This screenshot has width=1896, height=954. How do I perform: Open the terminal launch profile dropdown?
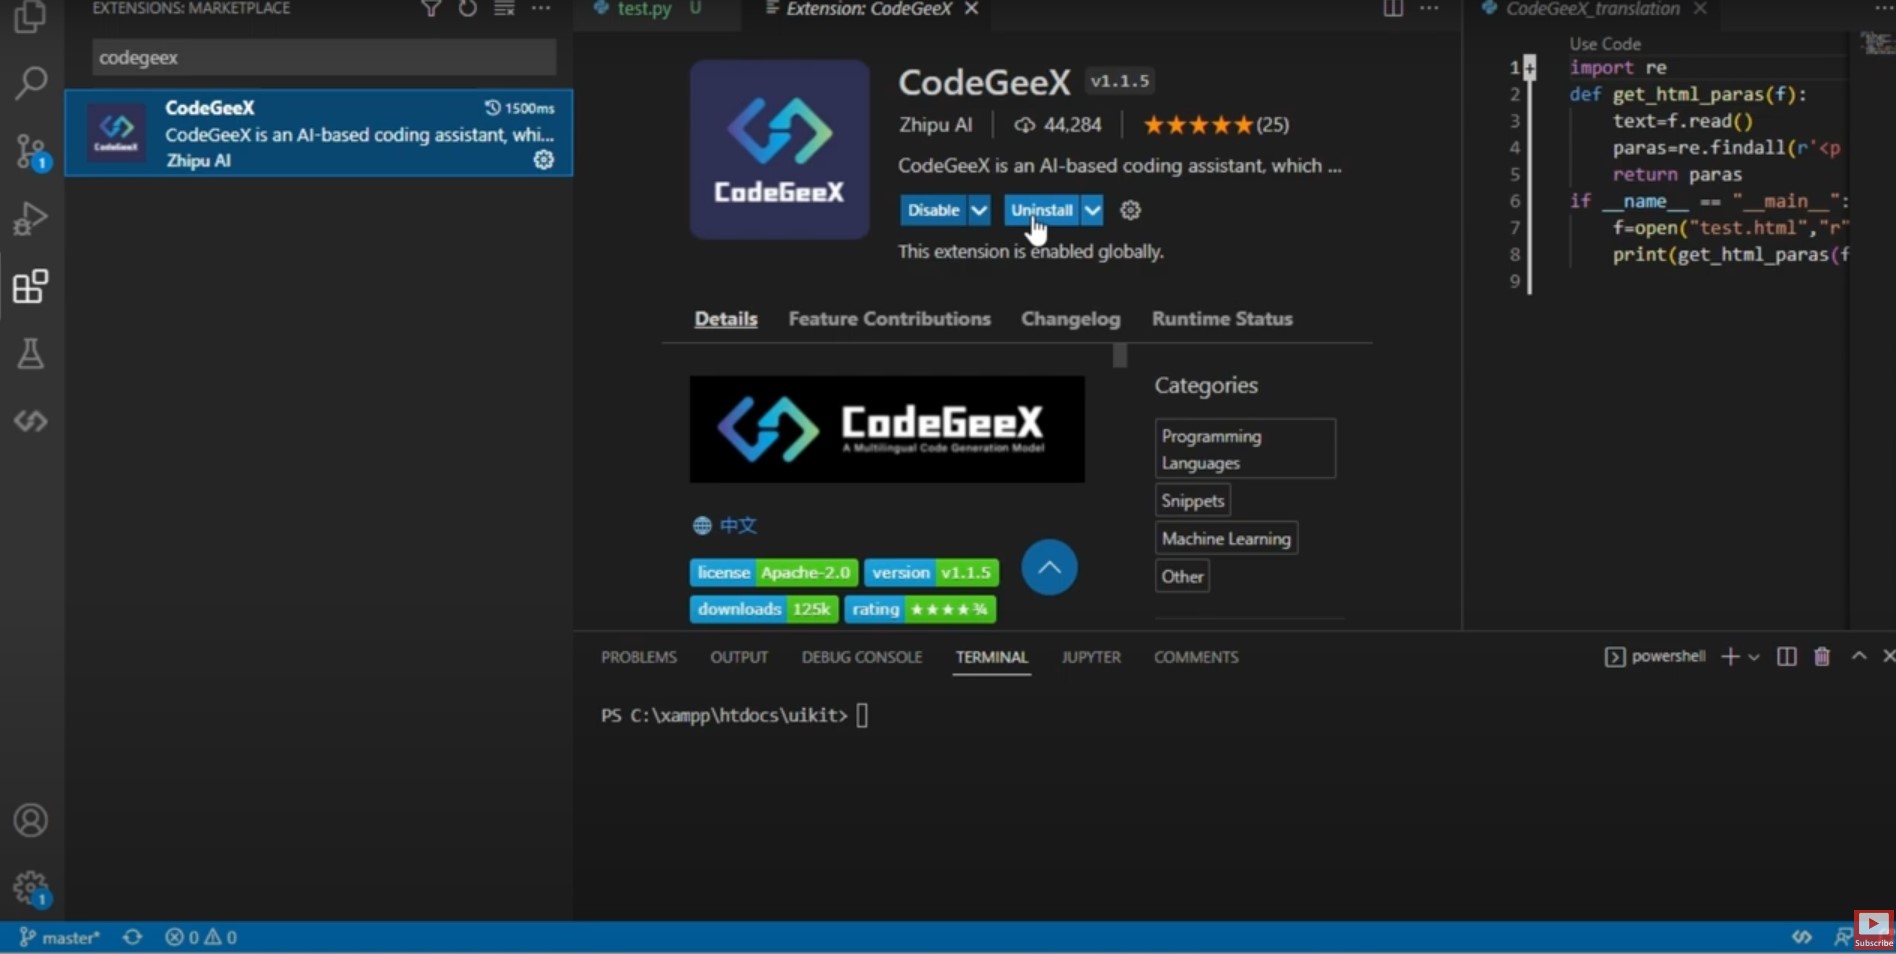coord(1754,657)
